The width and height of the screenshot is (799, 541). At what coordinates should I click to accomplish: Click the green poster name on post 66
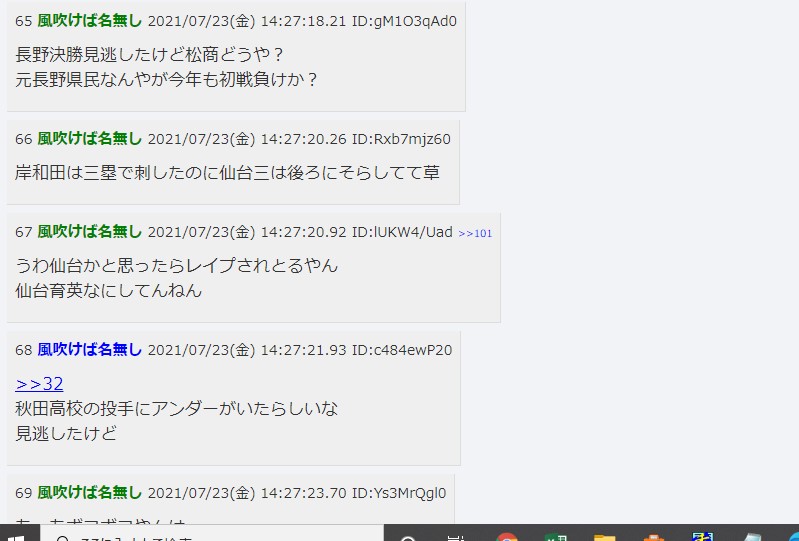pos(89,139)
